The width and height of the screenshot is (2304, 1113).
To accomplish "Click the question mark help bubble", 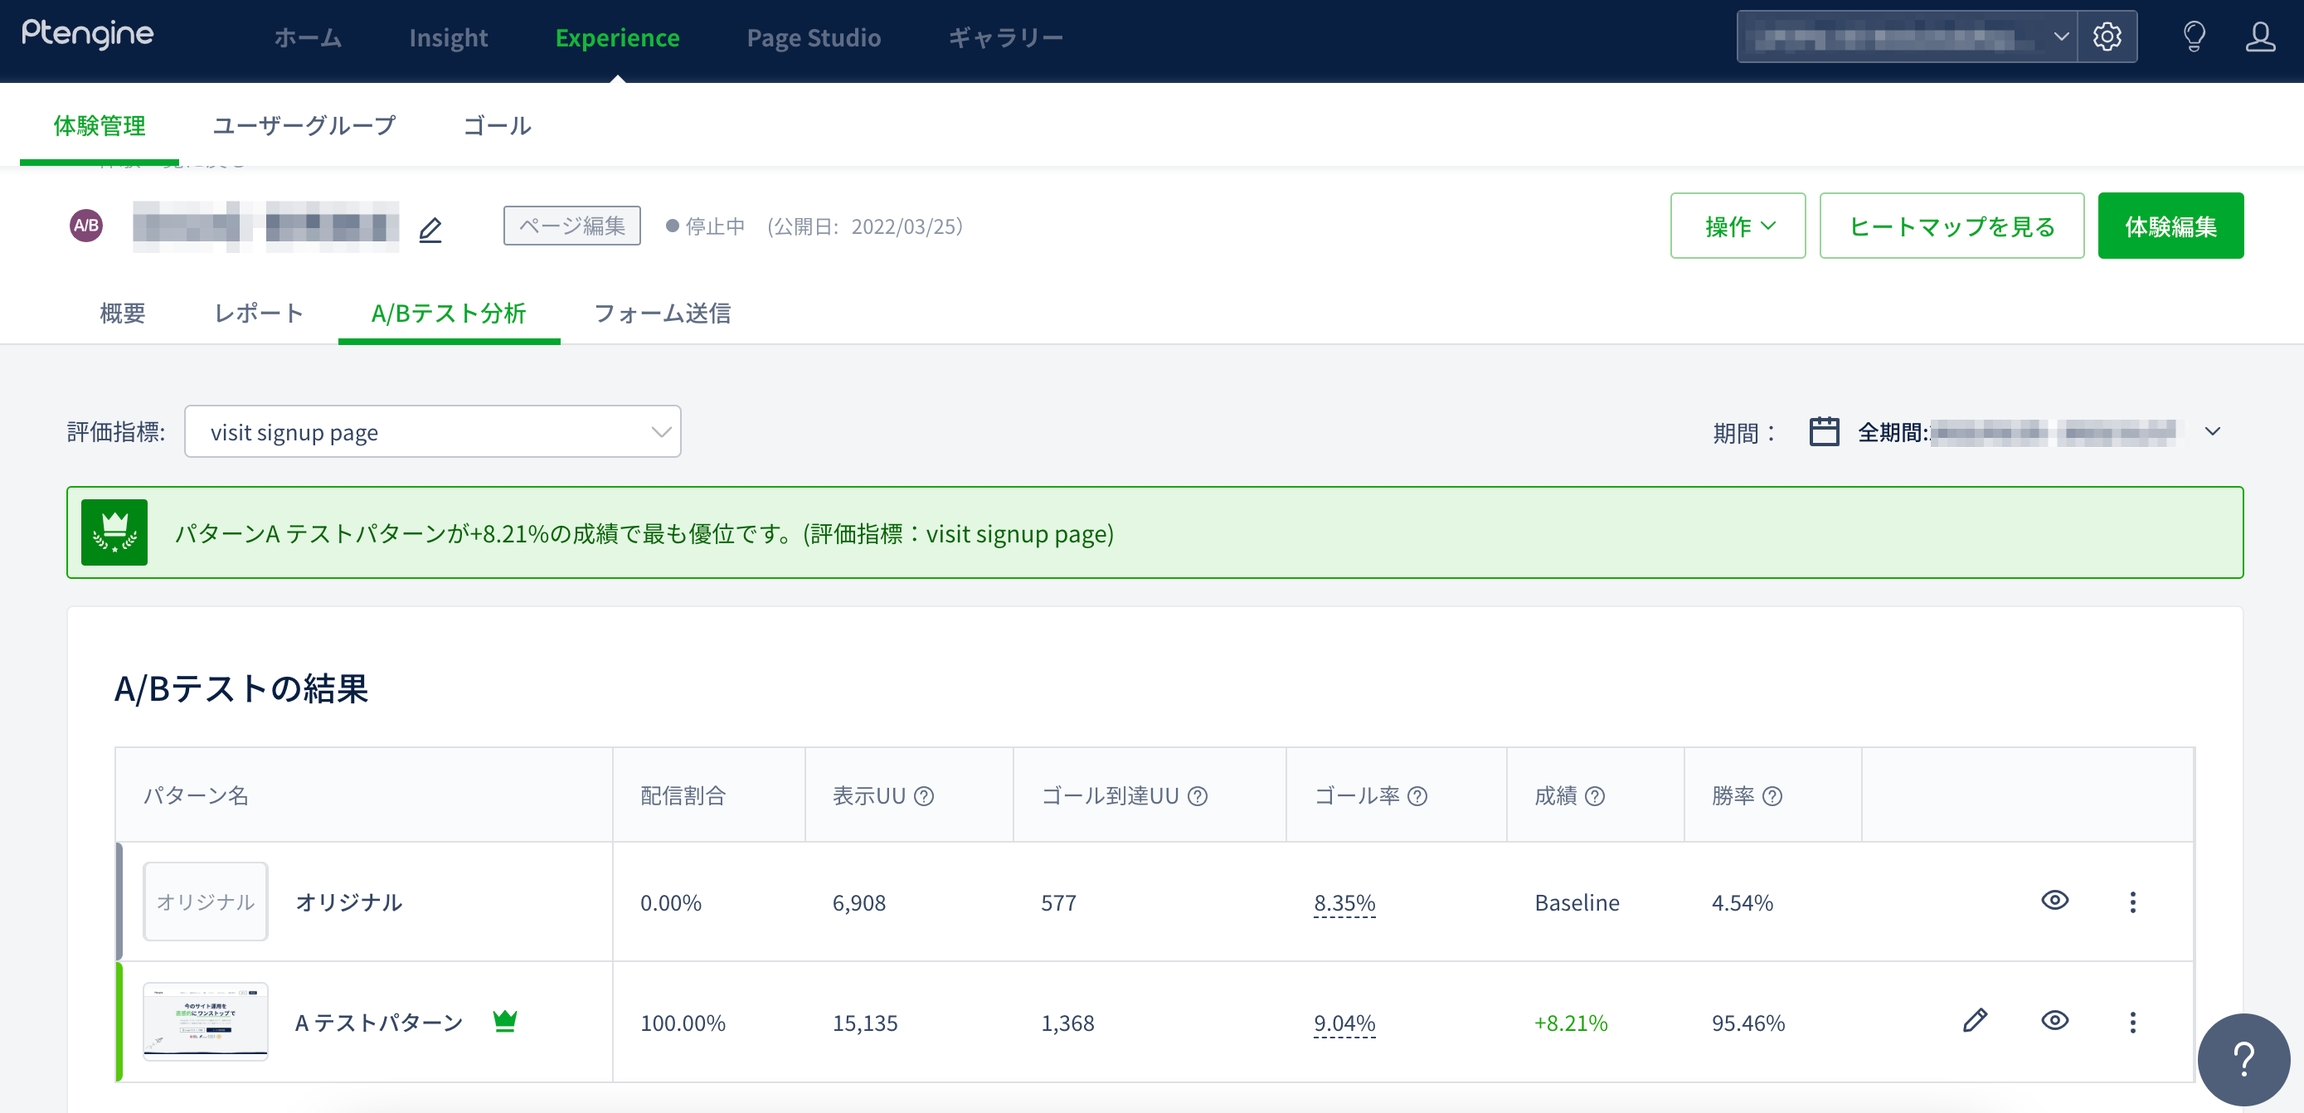I will point(2243,1059).
